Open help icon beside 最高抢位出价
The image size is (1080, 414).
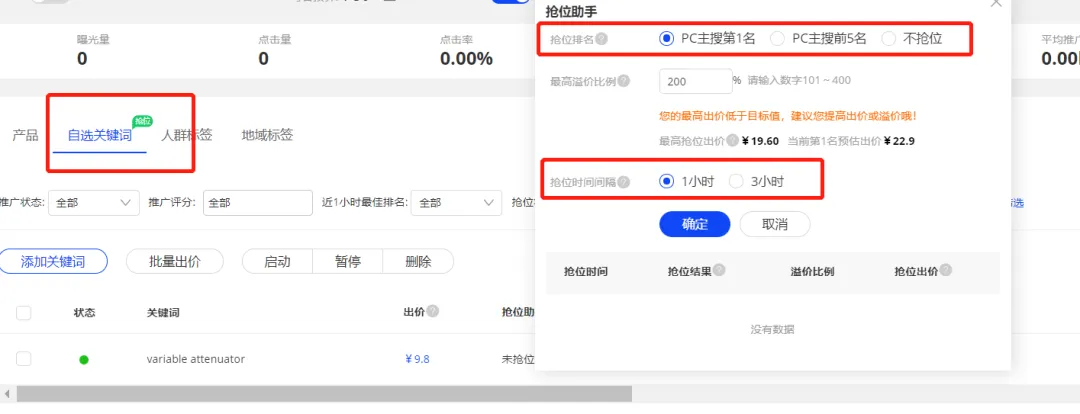click(732, 141)
